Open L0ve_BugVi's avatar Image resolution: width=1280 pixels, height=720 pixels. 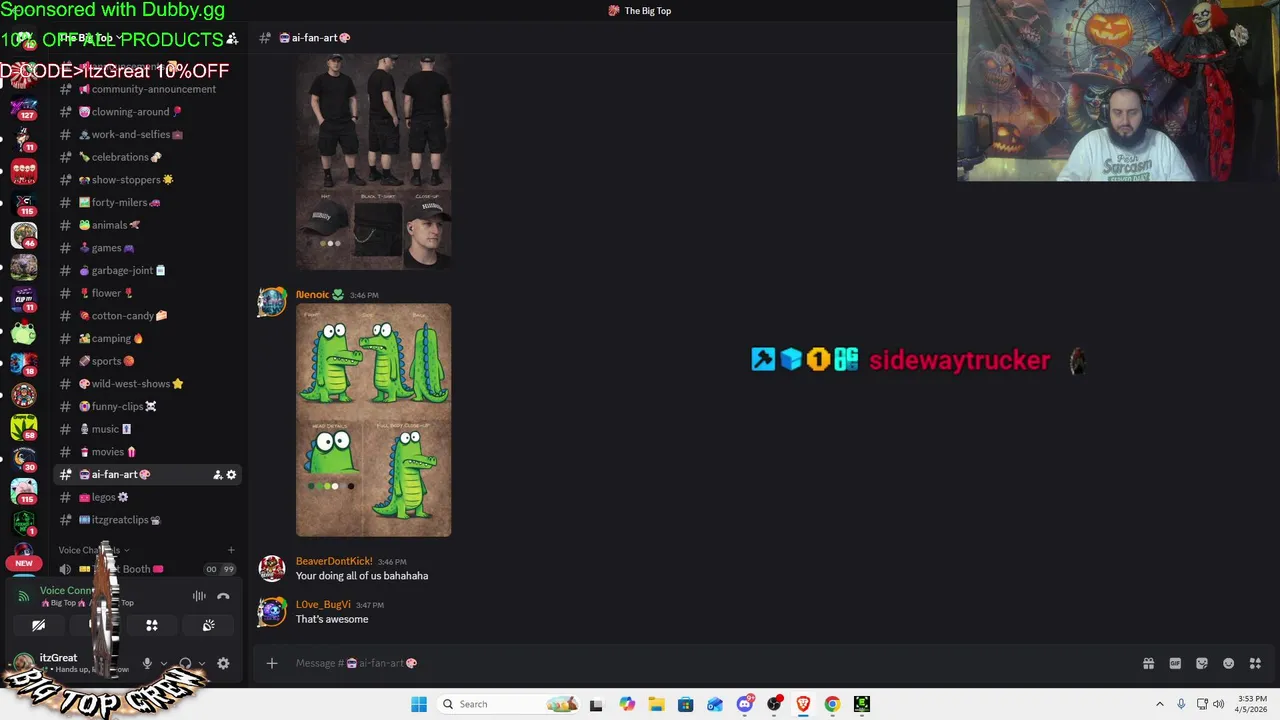(x=272, y=611)
